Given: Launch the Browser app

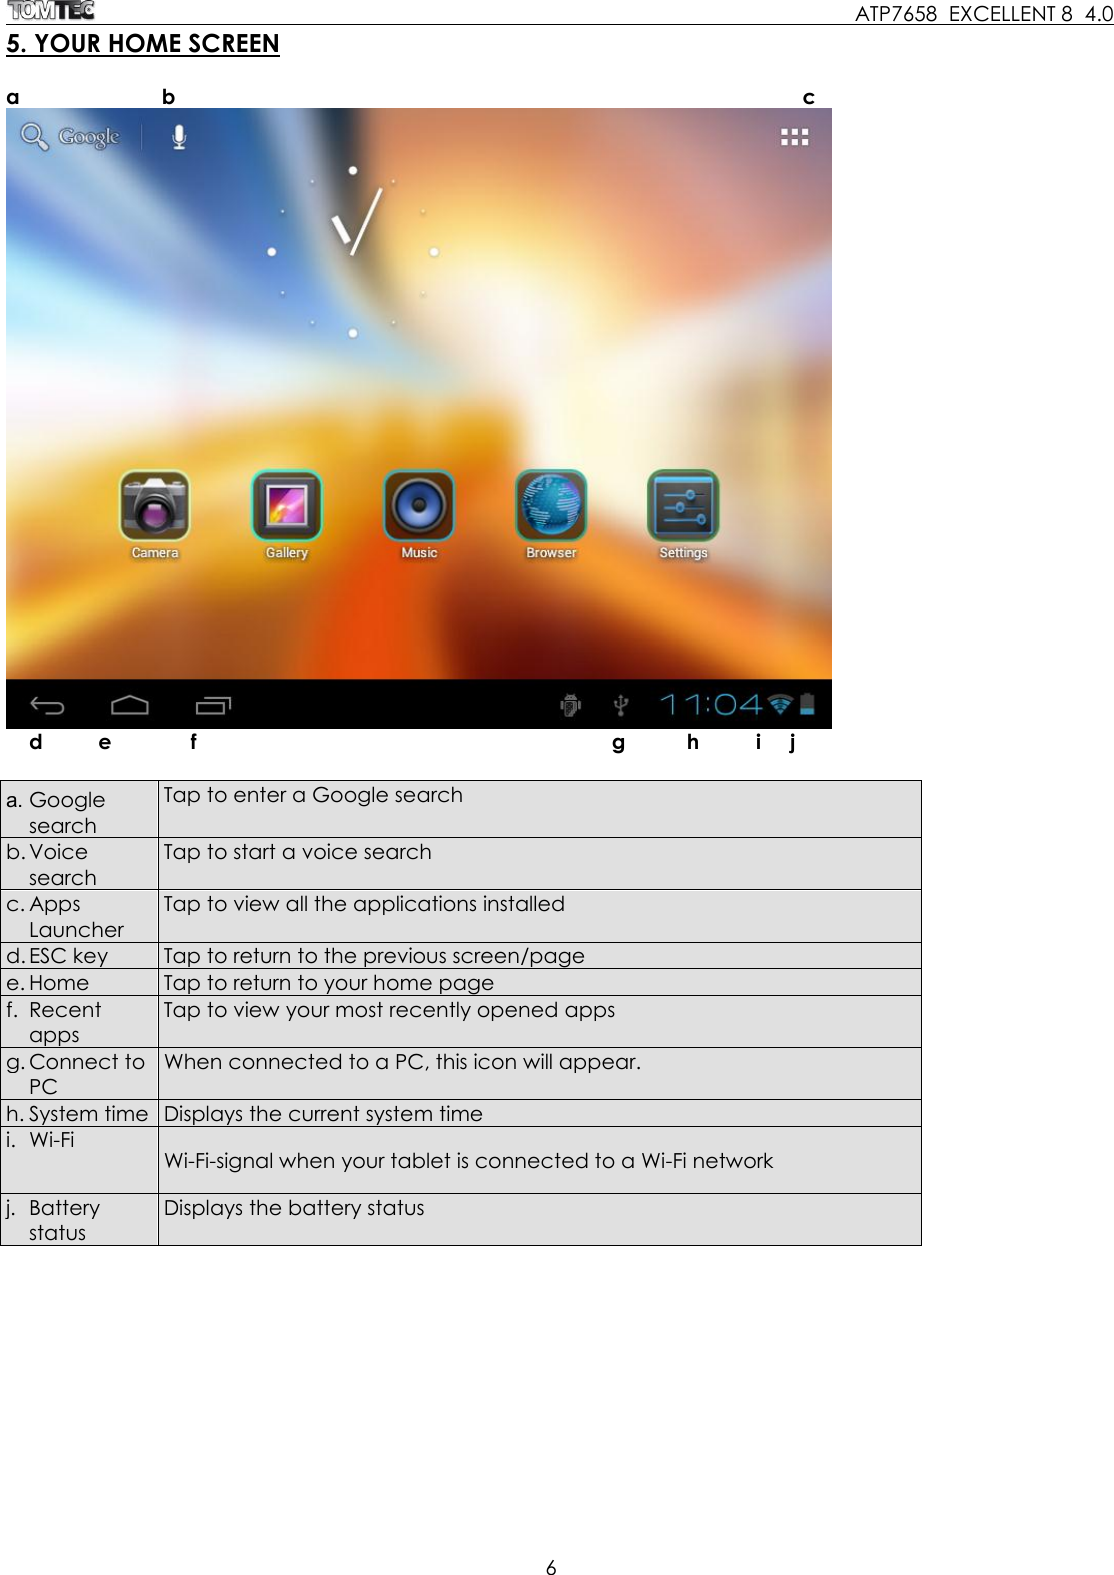Looking at the screenshot, I should pyautogui.click(x=551, y=515).
